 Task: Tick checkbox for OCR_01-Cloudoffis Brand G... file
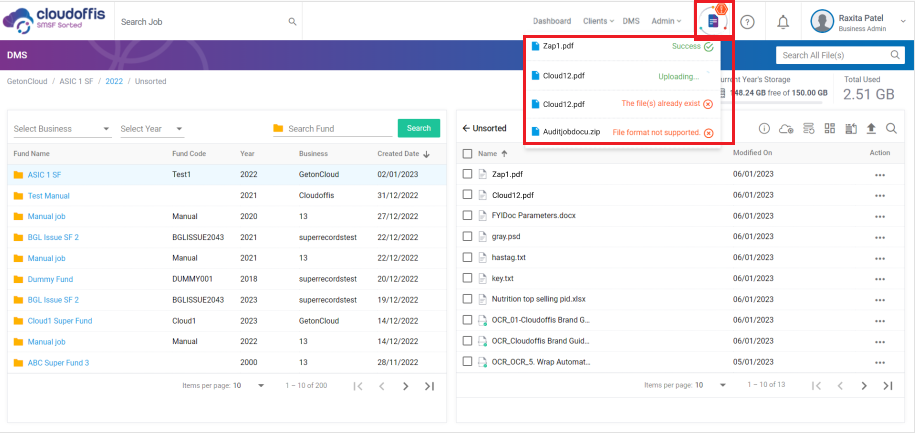[x=467, y=320]
